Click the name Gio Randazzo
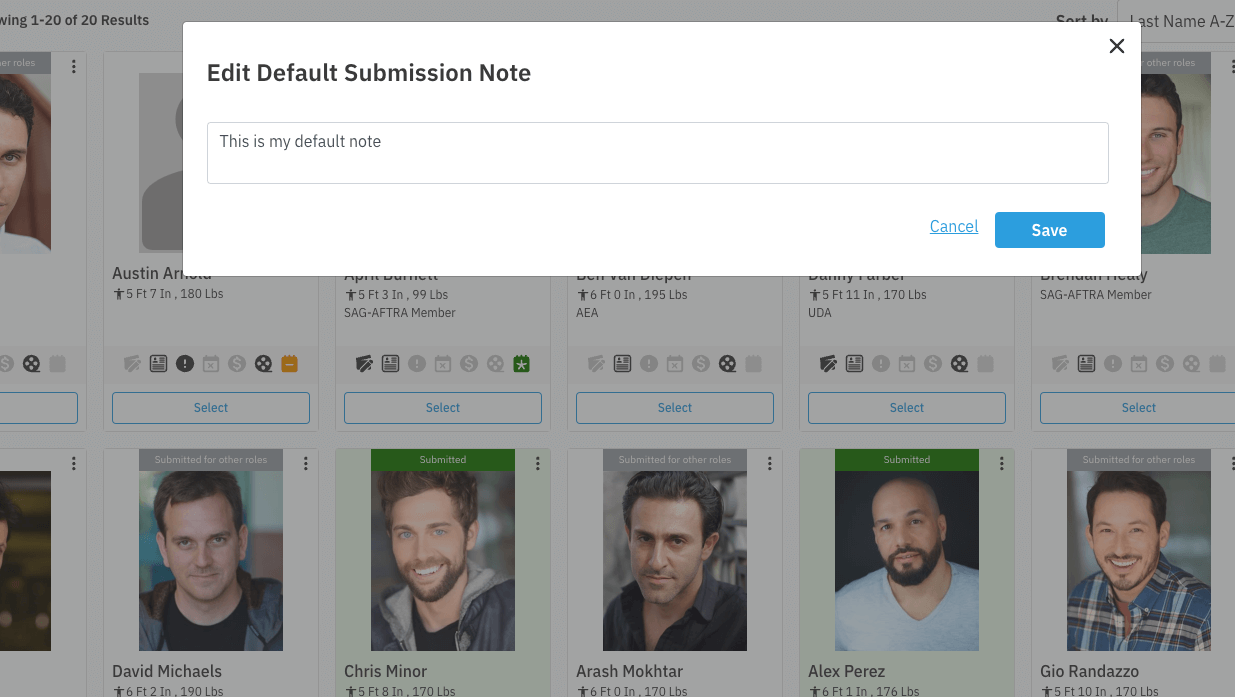Image resolution: width=1235 pixels, height=697 pixels. [x=1089, y=671]
